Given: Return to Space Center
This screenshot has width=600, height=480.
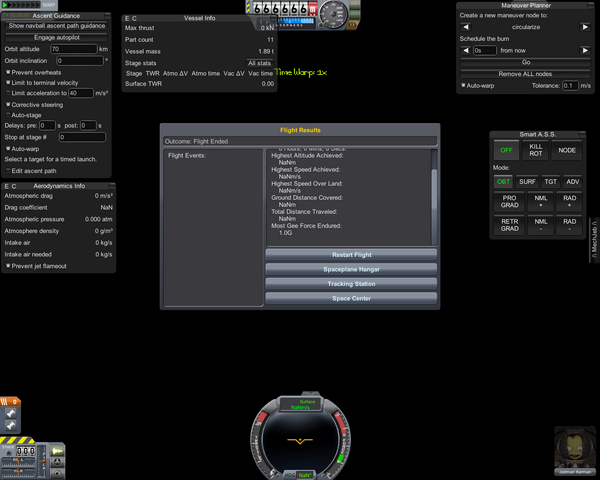Looking at the screenshot, I should [x=351, y=299].
